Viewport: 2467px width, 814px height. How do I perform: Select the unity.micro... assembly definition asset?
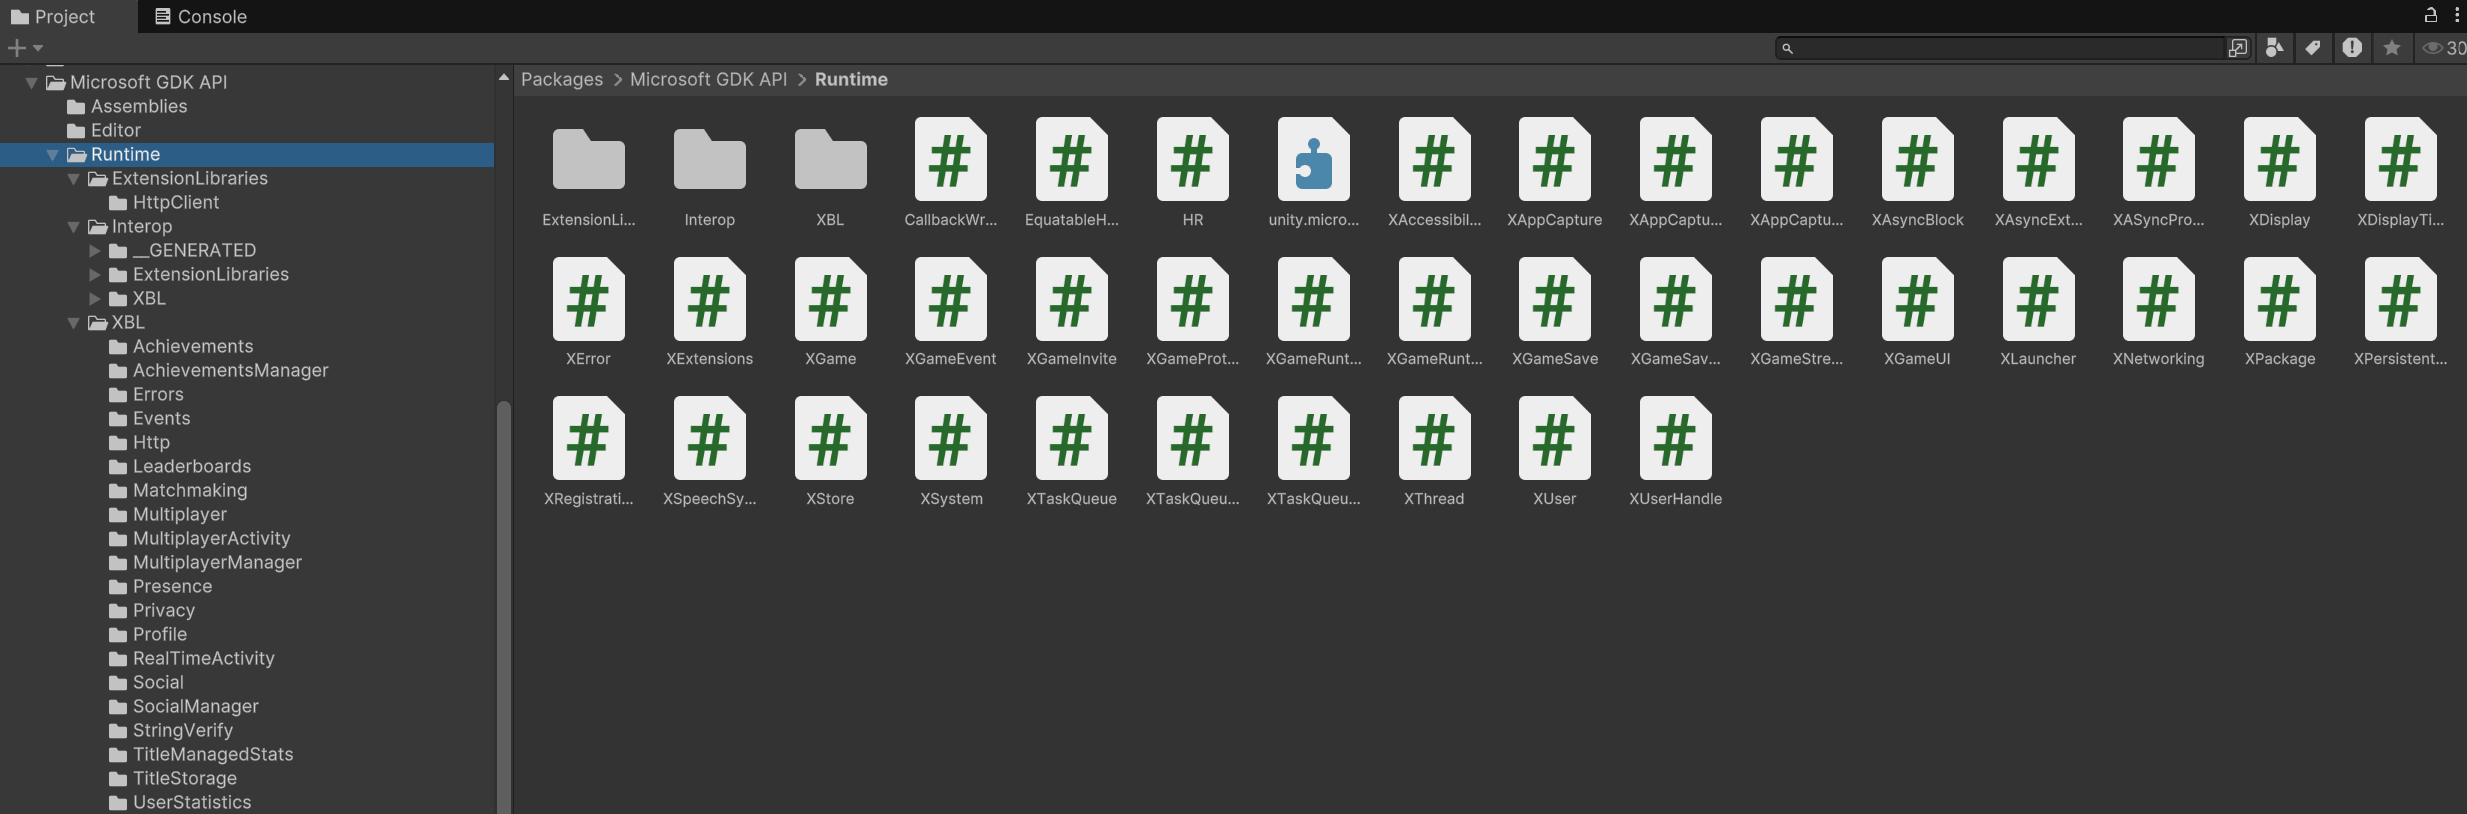[1313, 172]
